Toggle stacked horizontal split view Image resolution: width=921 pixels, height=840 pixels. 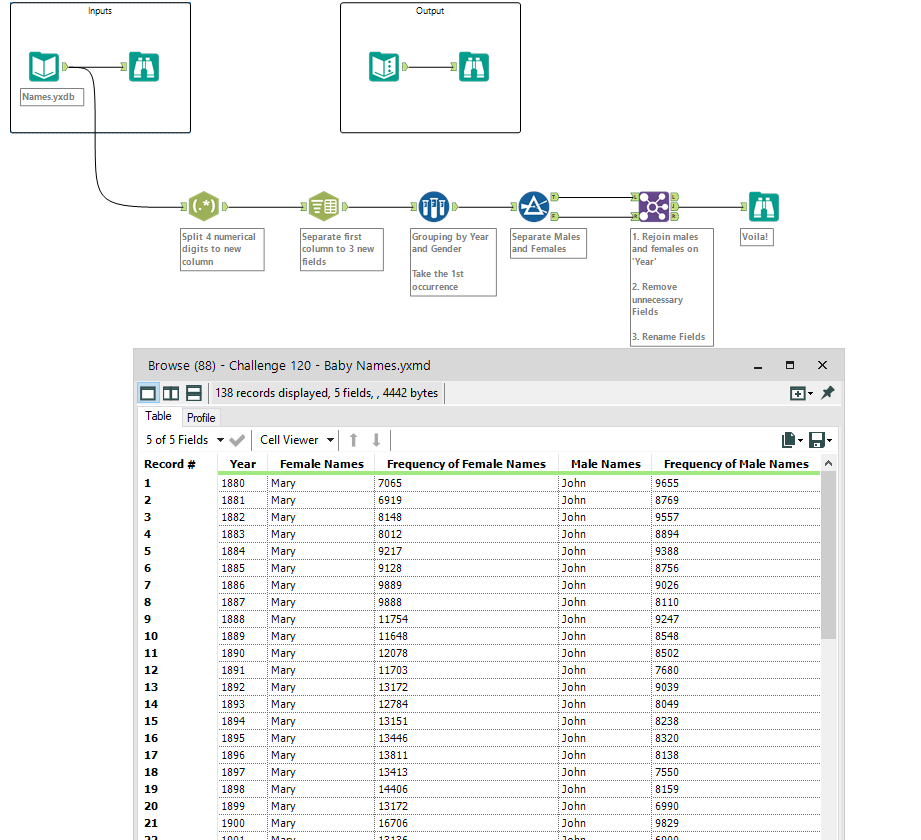pos(194,394)
